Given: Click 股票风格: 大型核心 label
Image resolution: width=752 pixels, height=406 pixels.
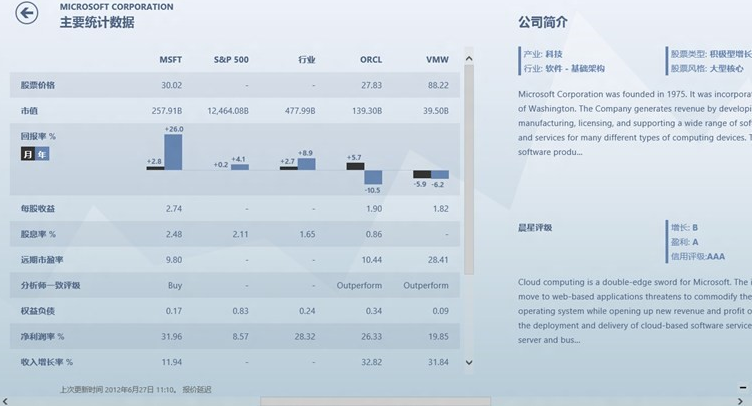Looking at the screenshot, I should 707,69.
